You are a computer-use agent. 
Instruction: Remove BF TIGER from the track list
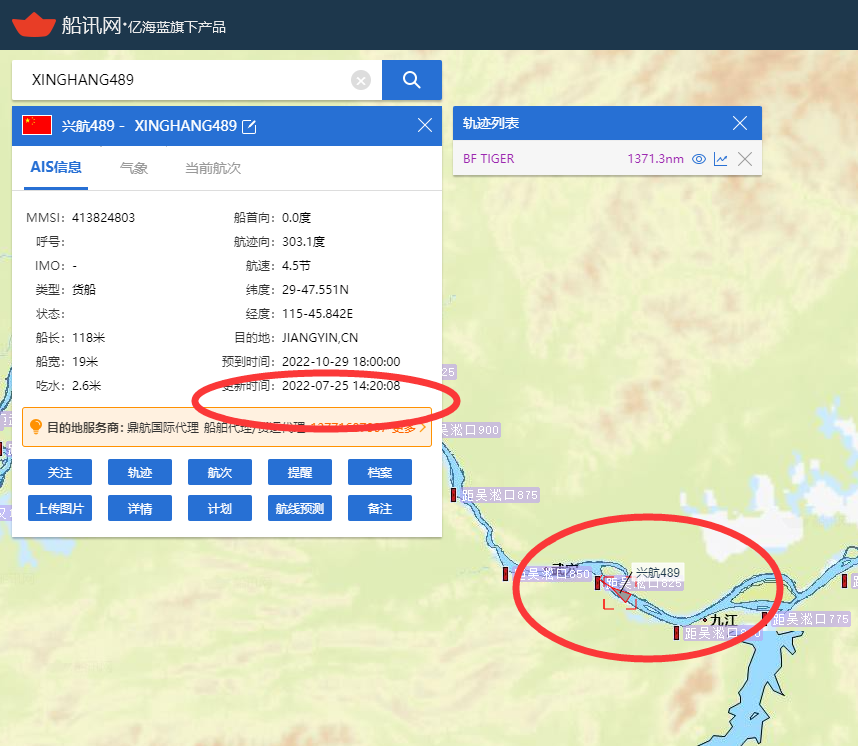click(x=744, y=159)
